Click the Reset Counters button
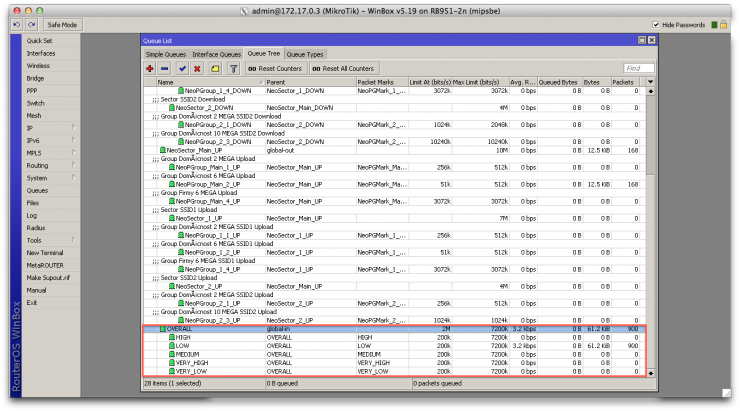This screenshot has height=411, width=740. (x=275, y=68)
